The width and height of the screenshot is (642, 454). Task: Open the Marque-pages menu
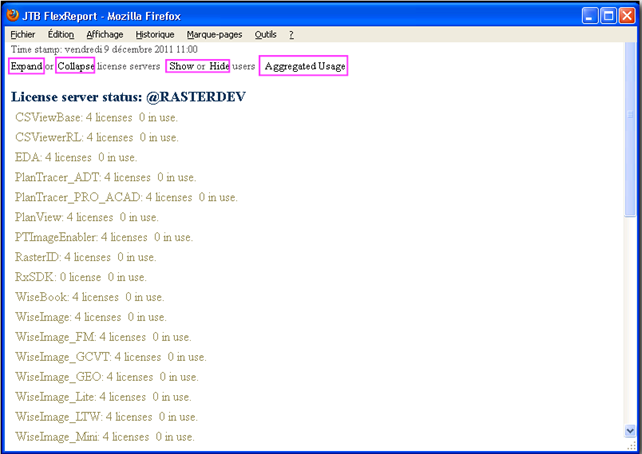pos(214,35)
